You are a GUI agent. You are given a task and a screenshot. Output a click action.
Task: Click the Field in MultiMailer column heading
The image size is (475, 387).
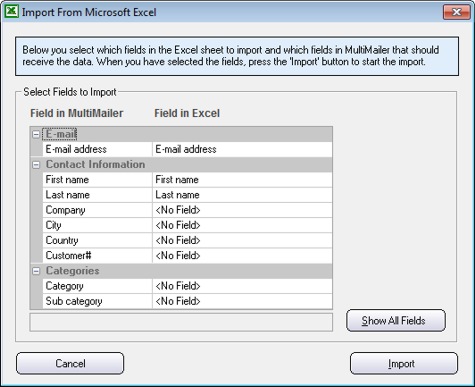click(77, 113)
